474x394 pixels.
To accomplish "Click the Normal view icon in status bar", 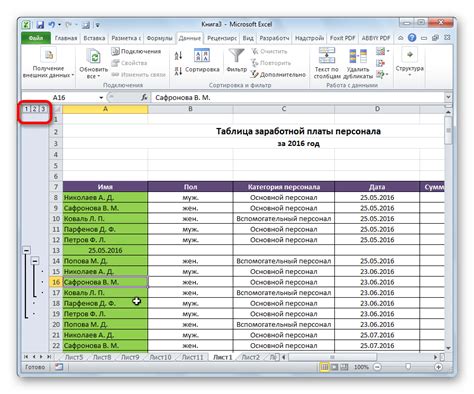I will (324, 367).
